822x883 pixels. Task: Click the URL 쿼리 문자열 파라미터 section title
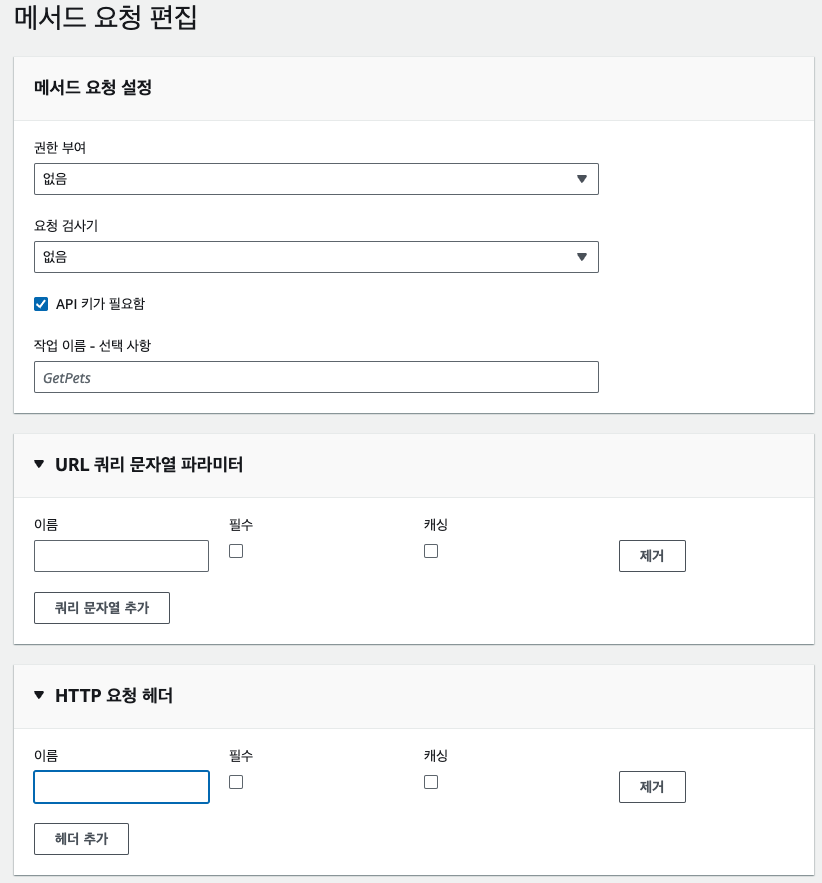pyautogui.click(x=149, y=464)
